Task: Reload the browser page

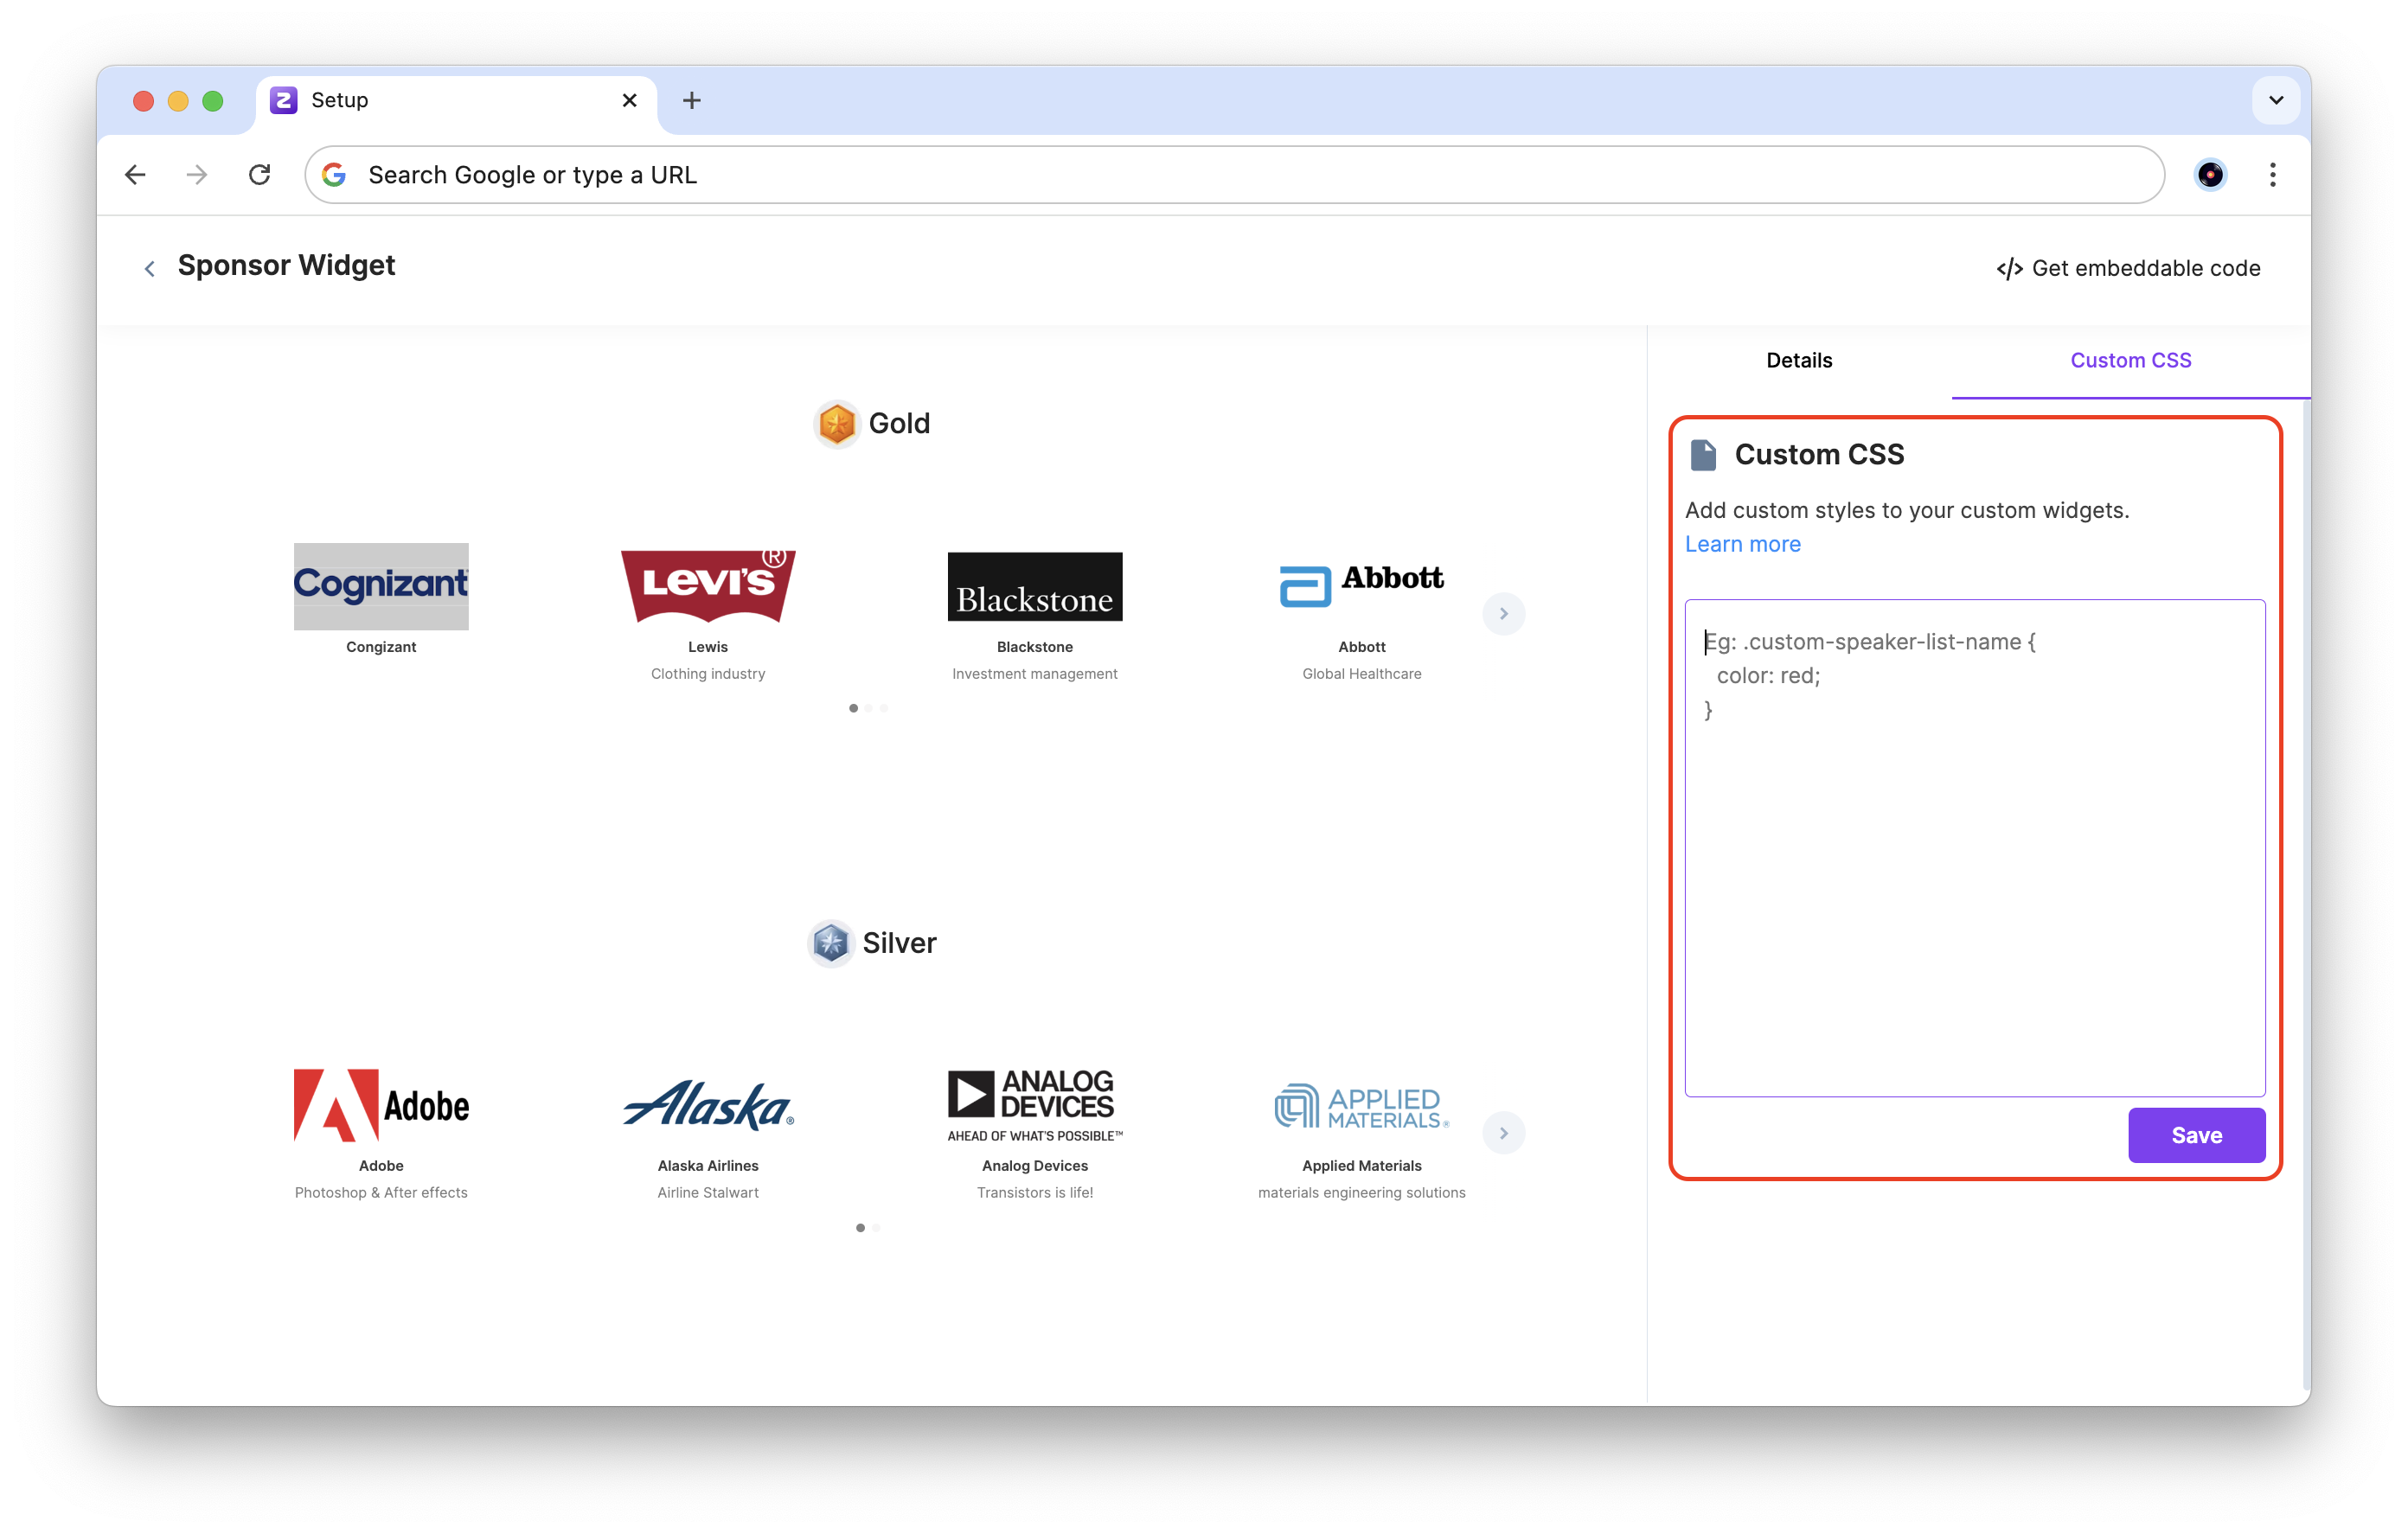Action: click(260, 175)
